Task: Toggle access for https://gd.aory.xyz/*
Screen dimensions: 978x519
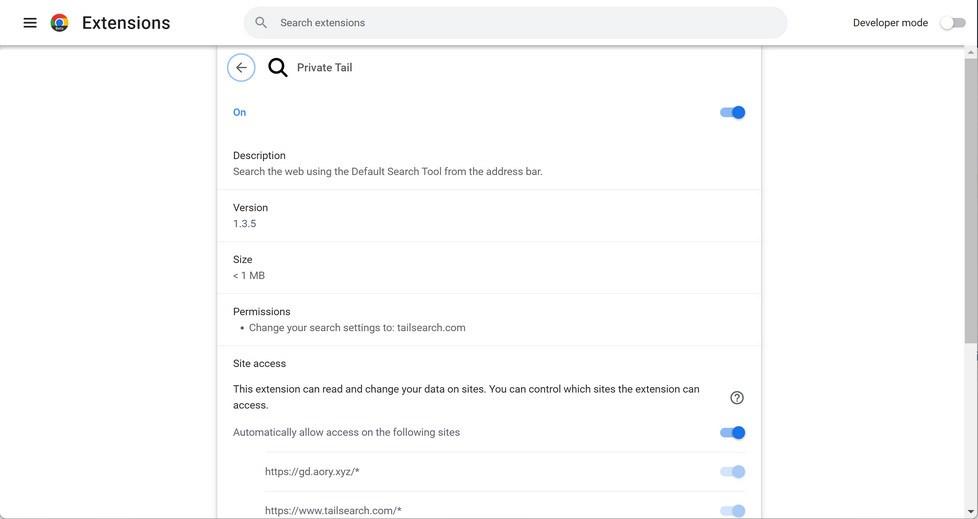Action: click(732, 472)
